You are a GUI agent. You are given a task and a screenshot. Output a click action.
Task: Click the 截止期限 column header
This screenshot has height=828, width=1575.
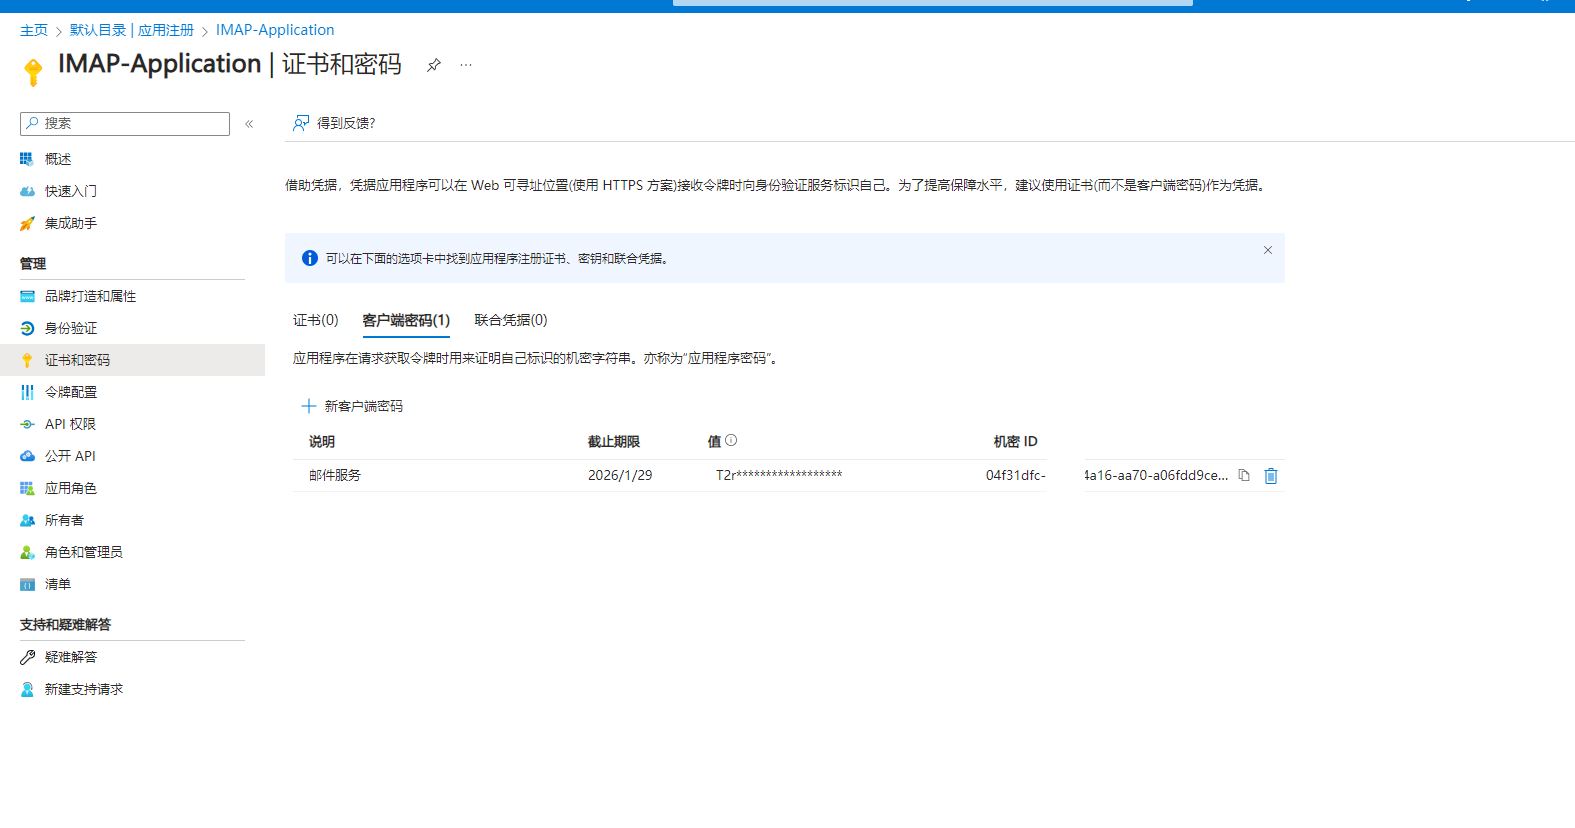coord(614,441)
